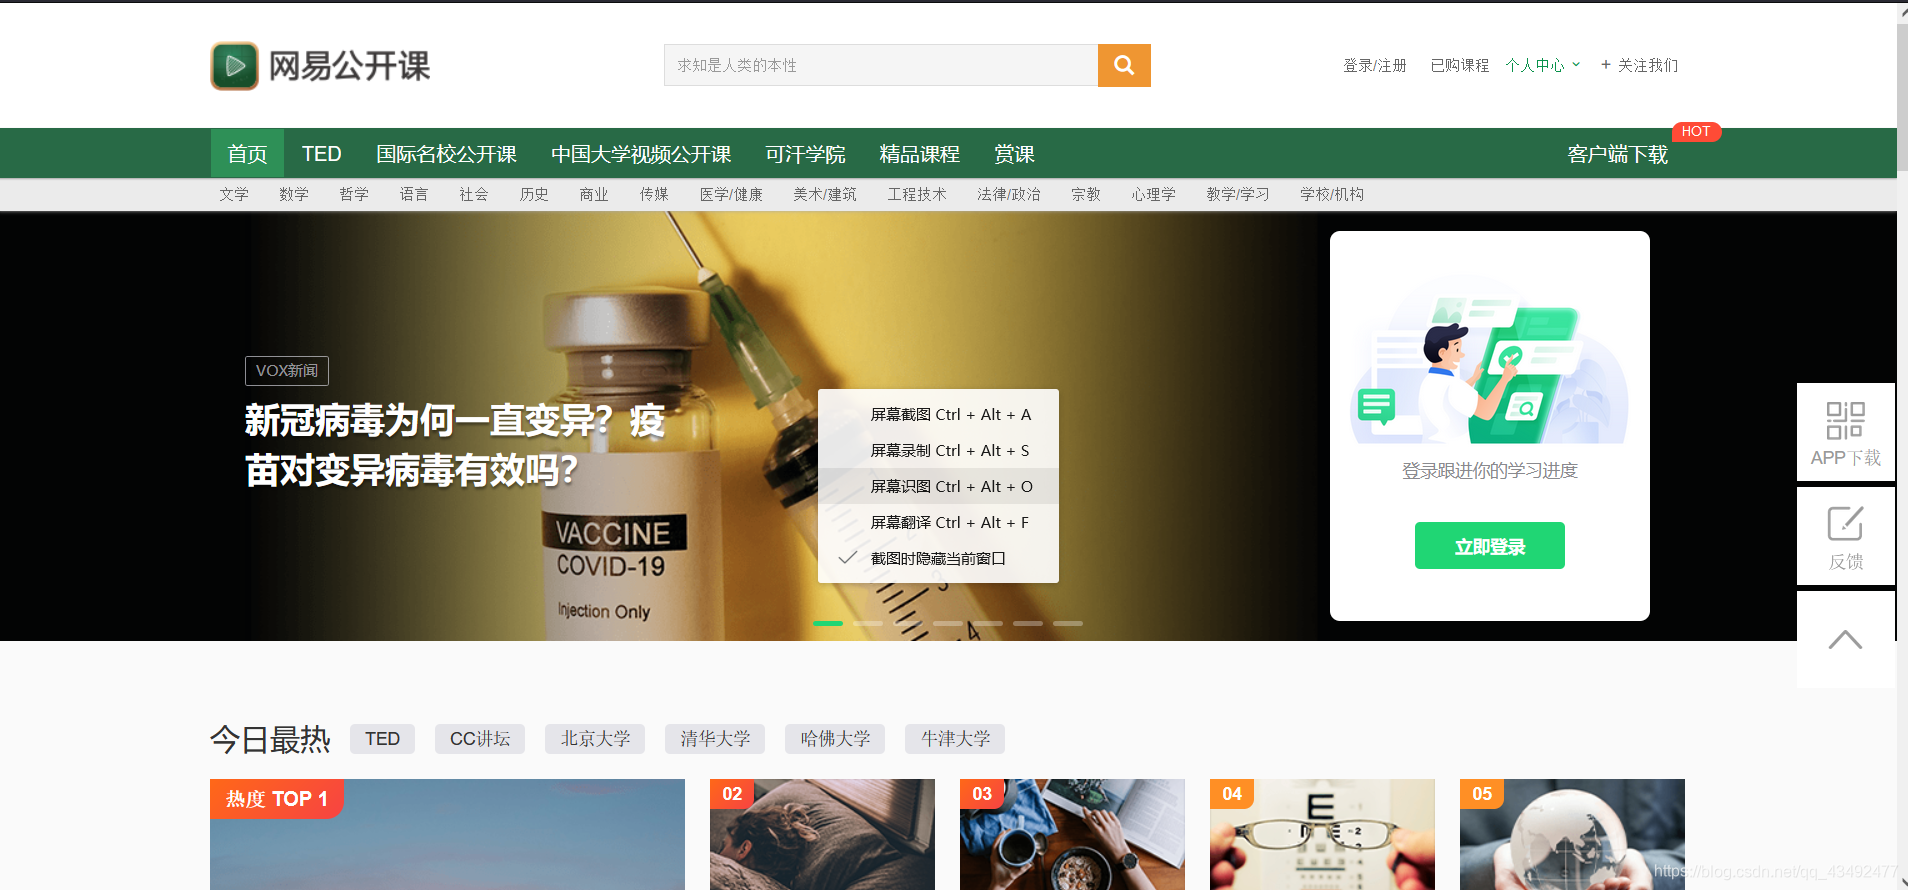The height and width of the screenshot is (890, 1908).
Task: Open the 04 eyeglasses video thumbnail
Action: (1322, 835)
